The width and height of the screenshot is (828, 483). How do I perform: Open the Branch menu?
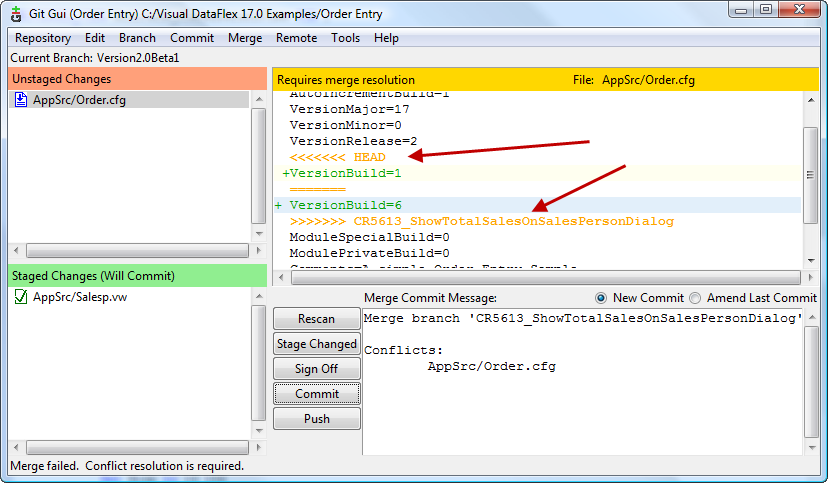pos(137,38)
